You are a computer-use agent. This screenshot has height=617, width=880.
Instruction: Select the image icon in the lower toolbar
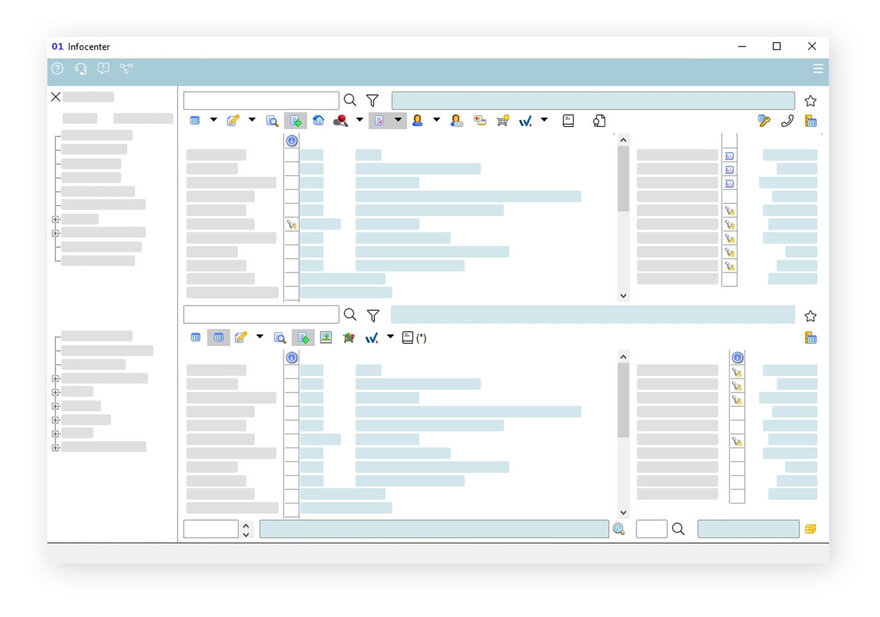[x=326, y=337]
